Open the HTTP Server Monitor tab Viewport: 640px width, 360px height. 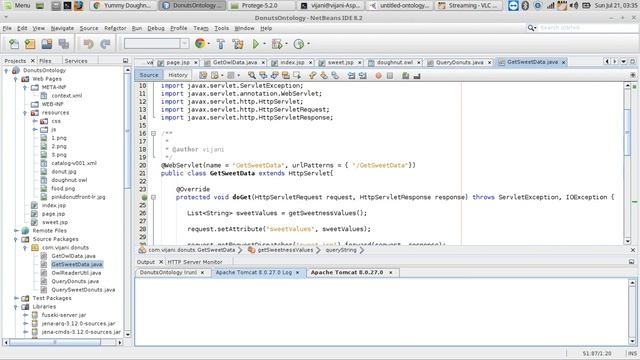click(x=195, y=262)
